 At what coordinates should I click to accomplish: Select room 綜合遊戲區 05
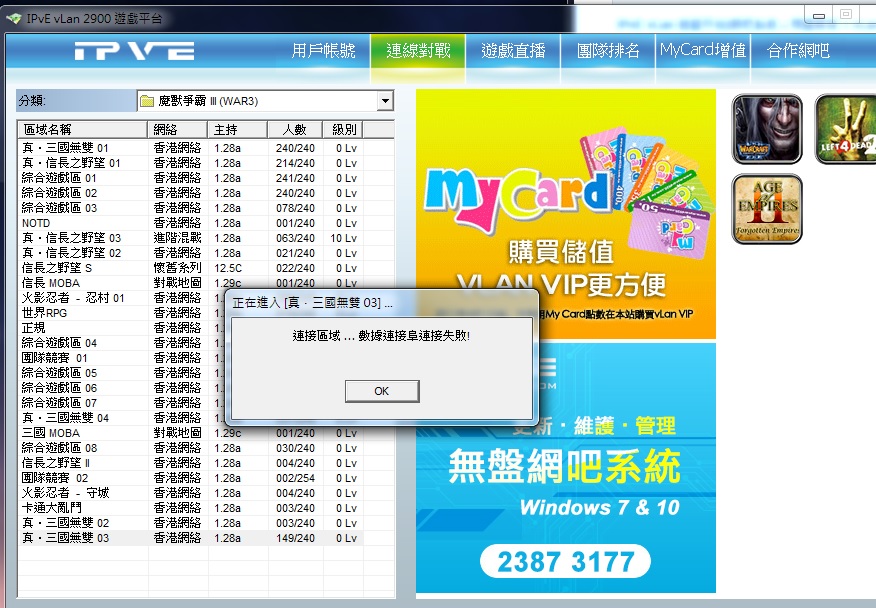click(122, 373)
